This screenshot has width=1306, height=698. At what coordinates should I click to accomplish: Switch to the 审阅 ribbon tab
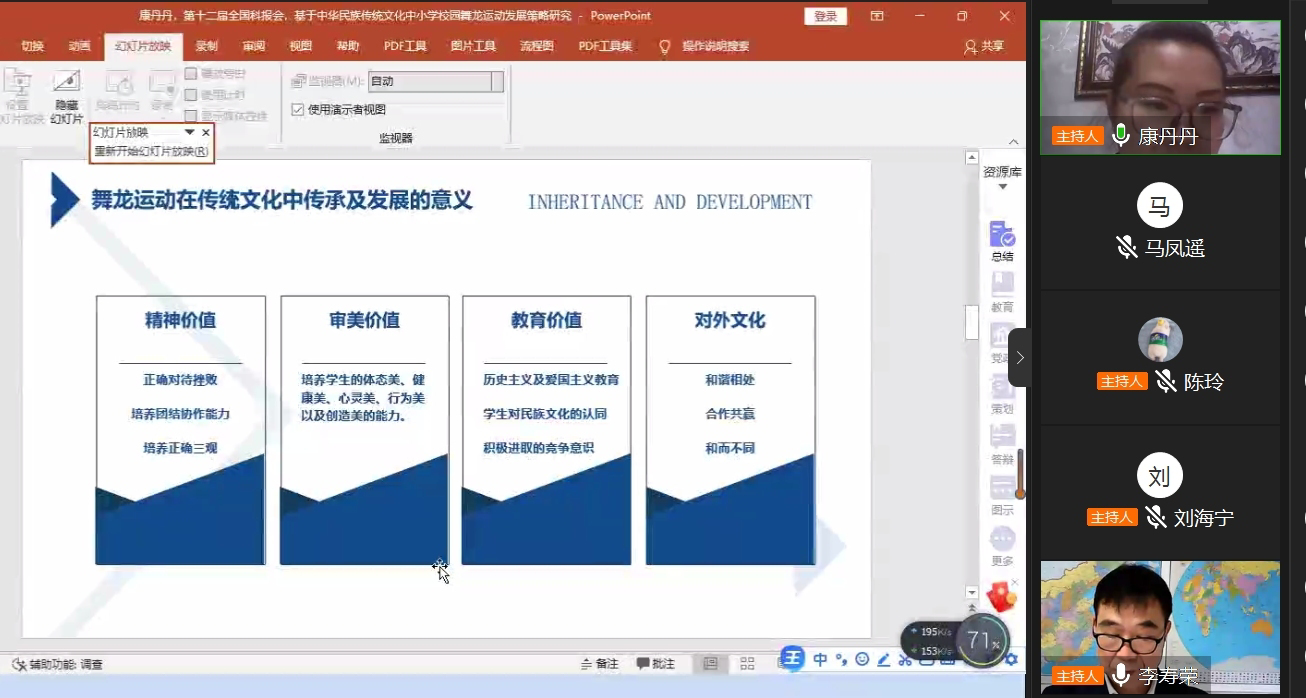click(254, 46)
